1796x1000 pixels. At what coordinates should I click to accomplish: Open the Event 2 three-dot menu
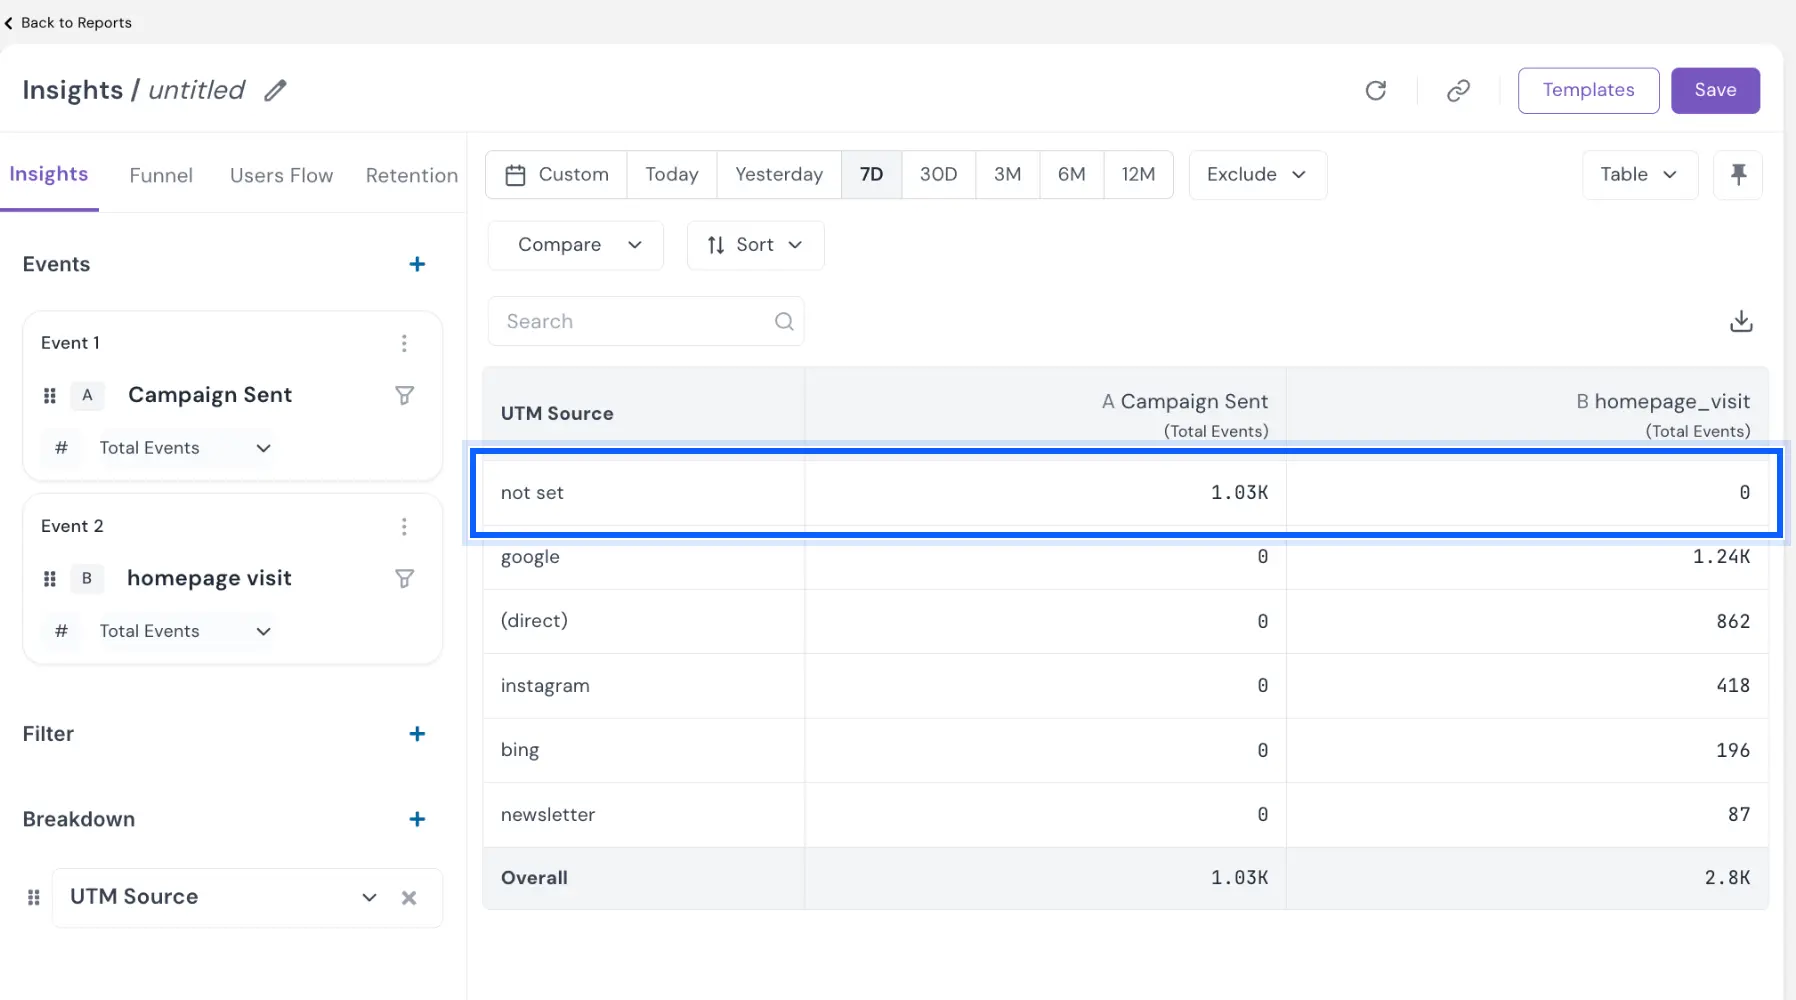click(404, 526)
